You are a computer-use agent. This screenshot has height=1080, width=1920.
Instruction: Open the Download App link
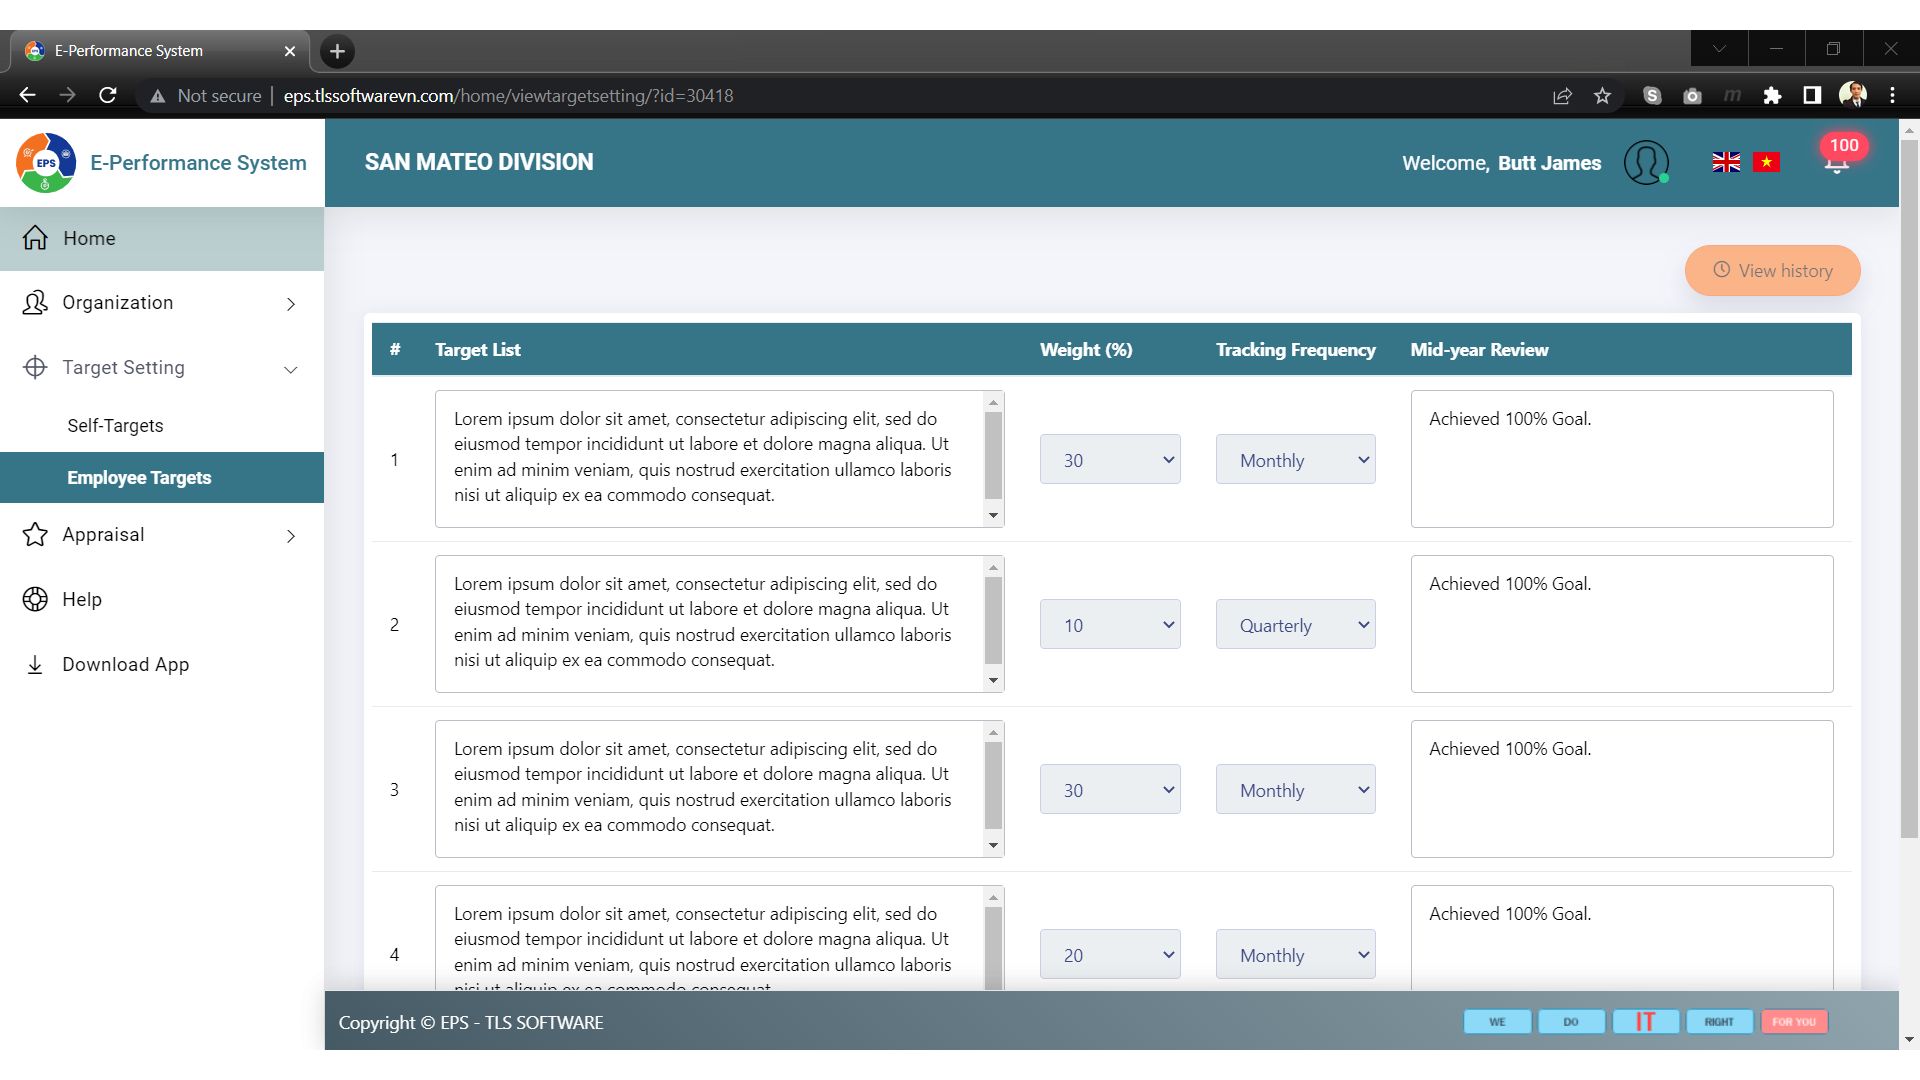[125, 665]
